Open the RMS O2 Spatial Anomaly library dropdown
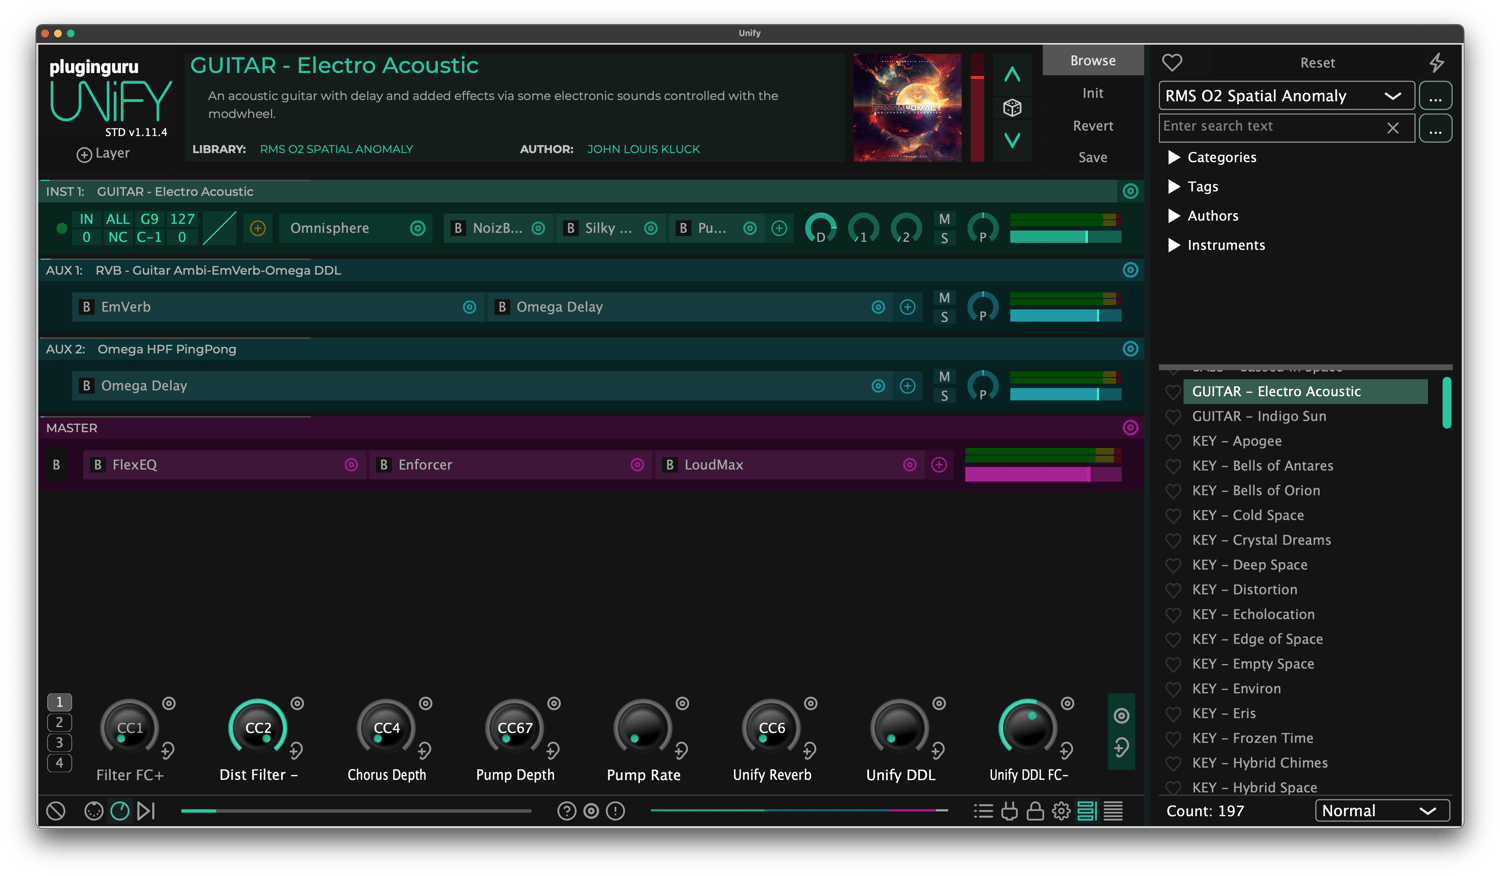 pos(1286,96)
